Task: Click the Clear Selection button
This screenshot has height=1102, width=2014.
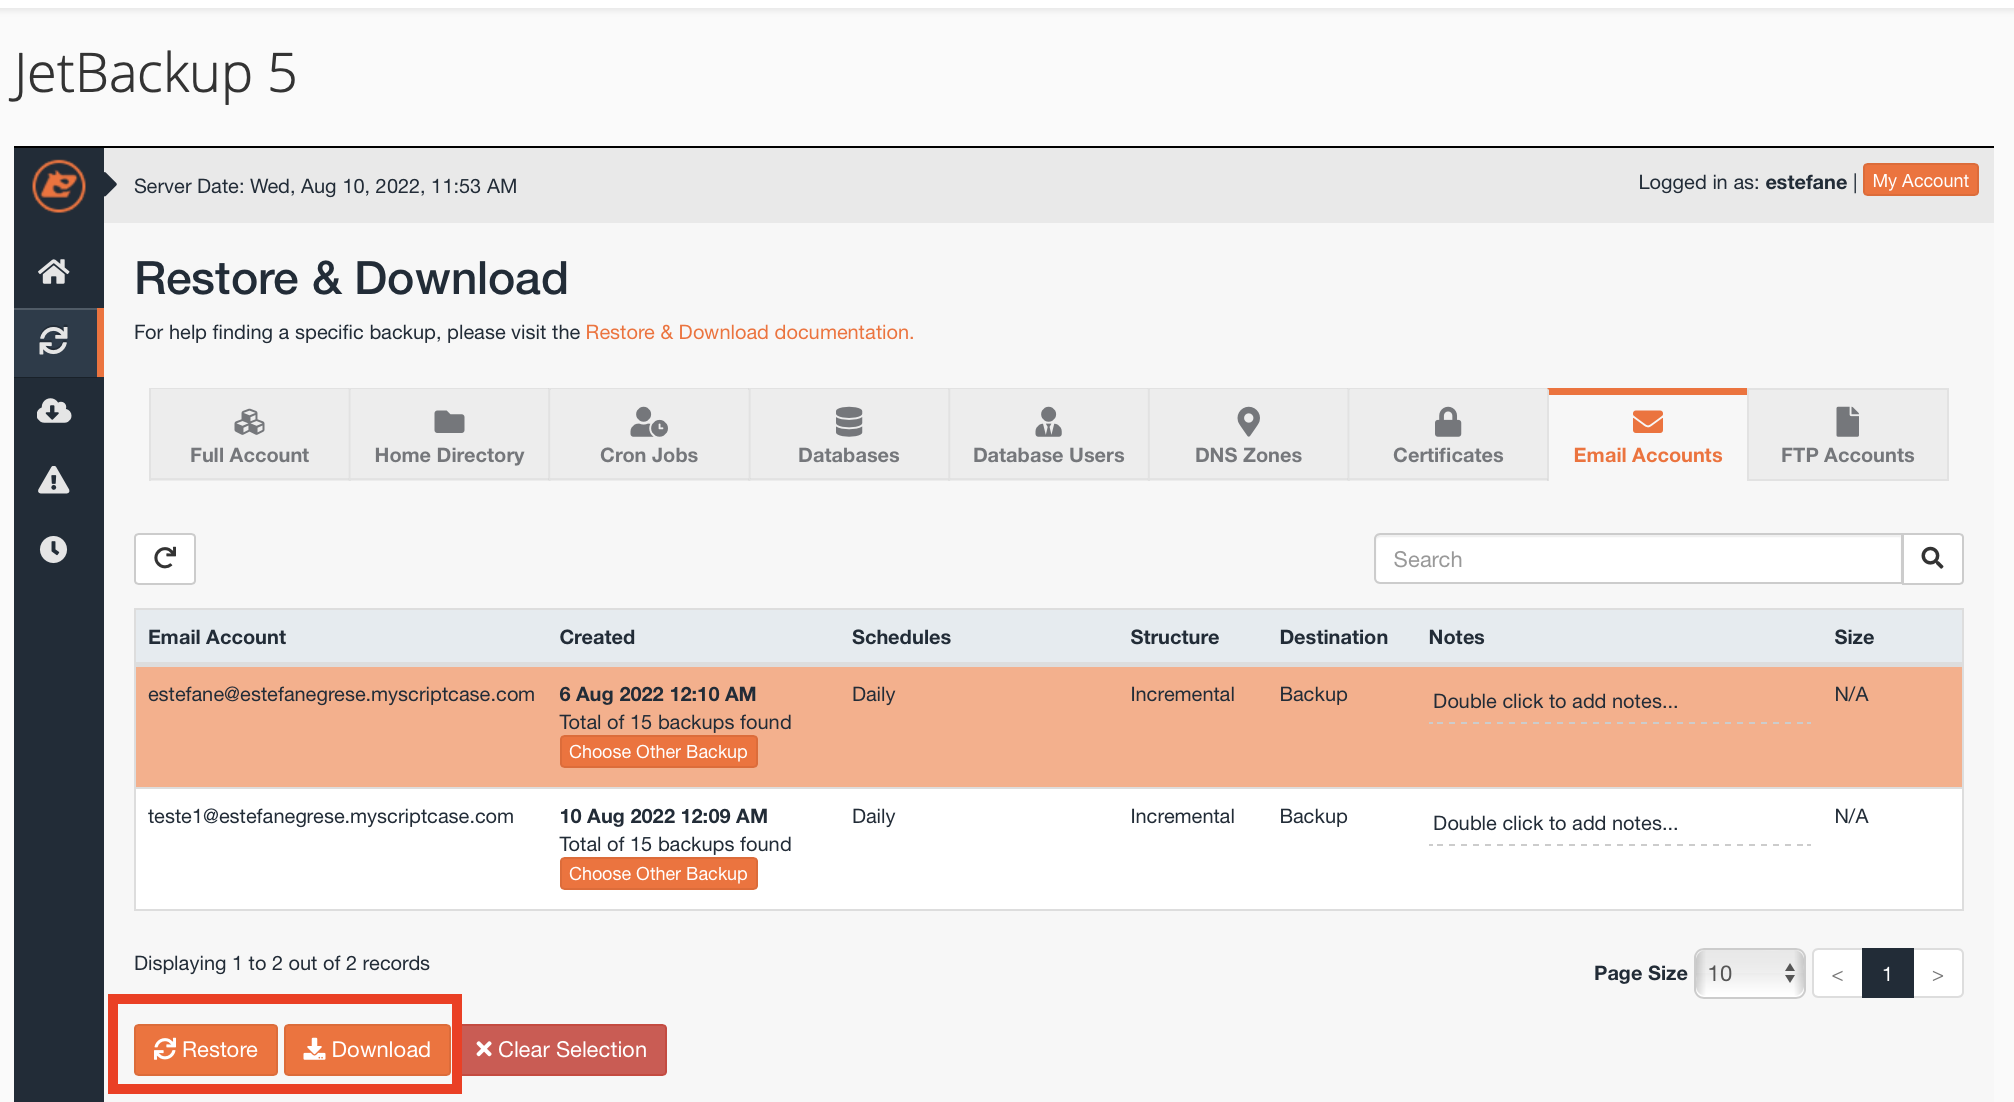Action: click(x=563, y=1049)
